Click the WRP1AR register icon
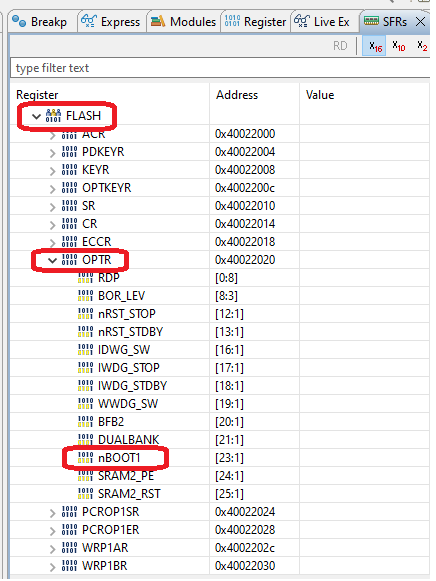The image size is (436, 581). point(69,548)
